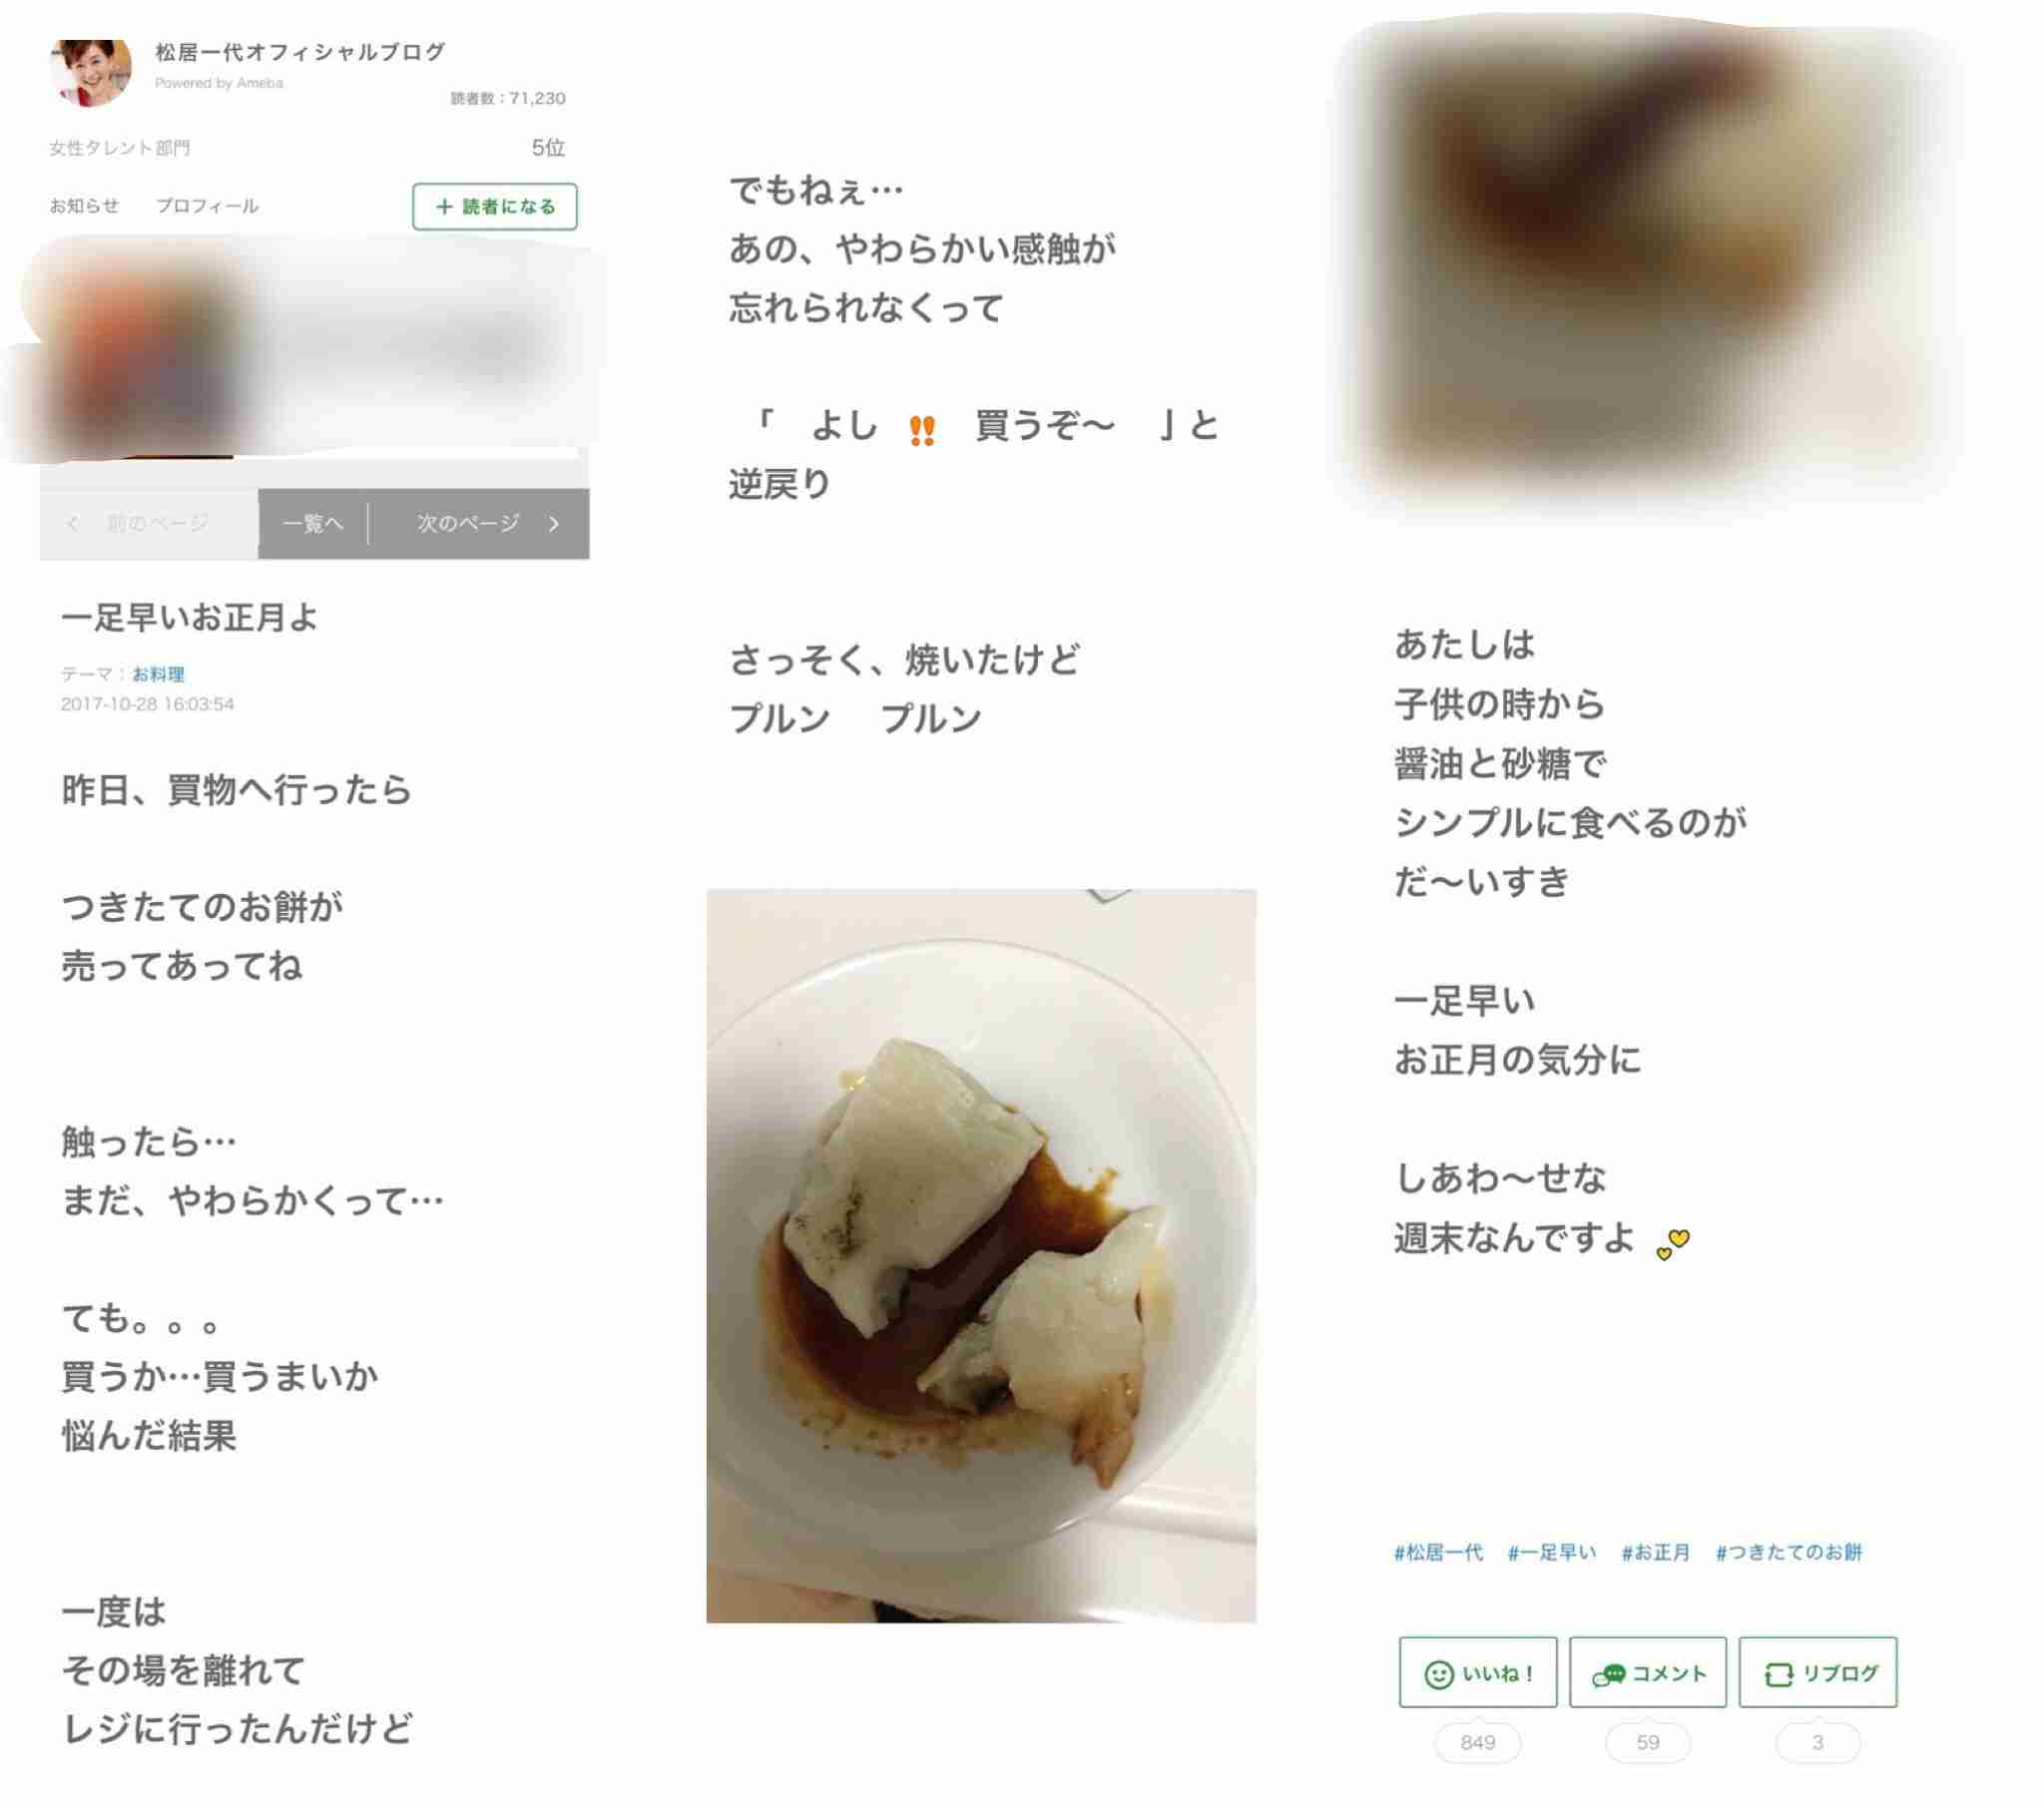Click the blog author's profile avatar
The height and width of the screenshot is (1808, 2044).
[90, 72]
